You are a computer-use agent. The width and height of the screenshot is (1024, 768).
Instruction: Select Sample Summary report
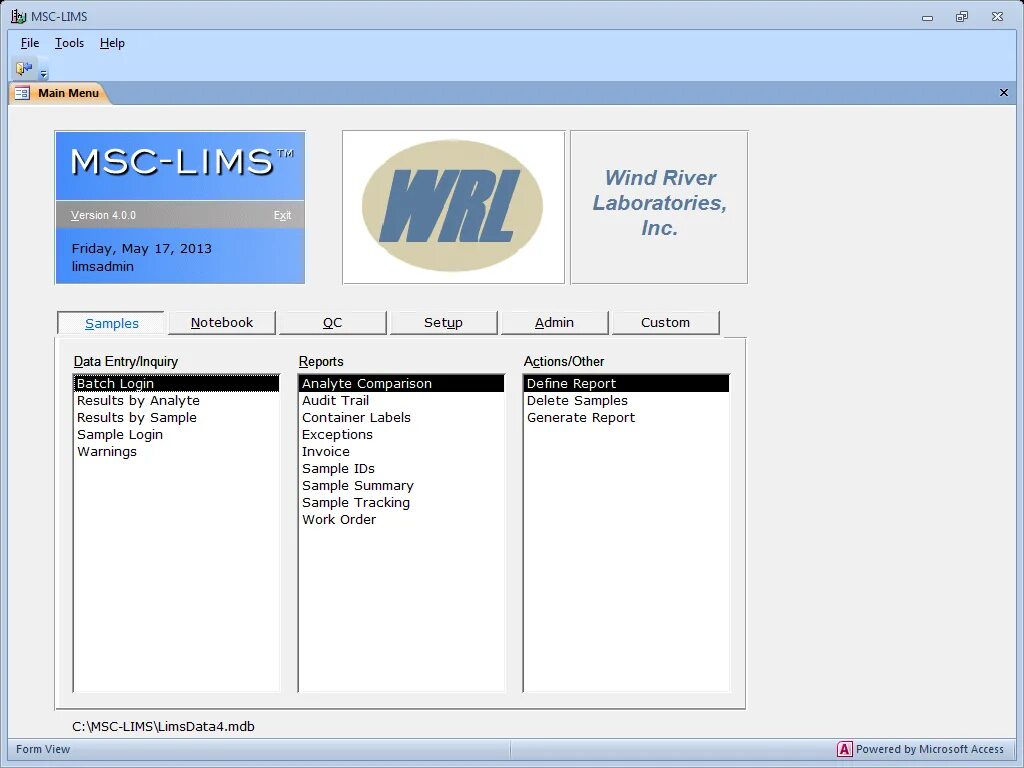402,485
